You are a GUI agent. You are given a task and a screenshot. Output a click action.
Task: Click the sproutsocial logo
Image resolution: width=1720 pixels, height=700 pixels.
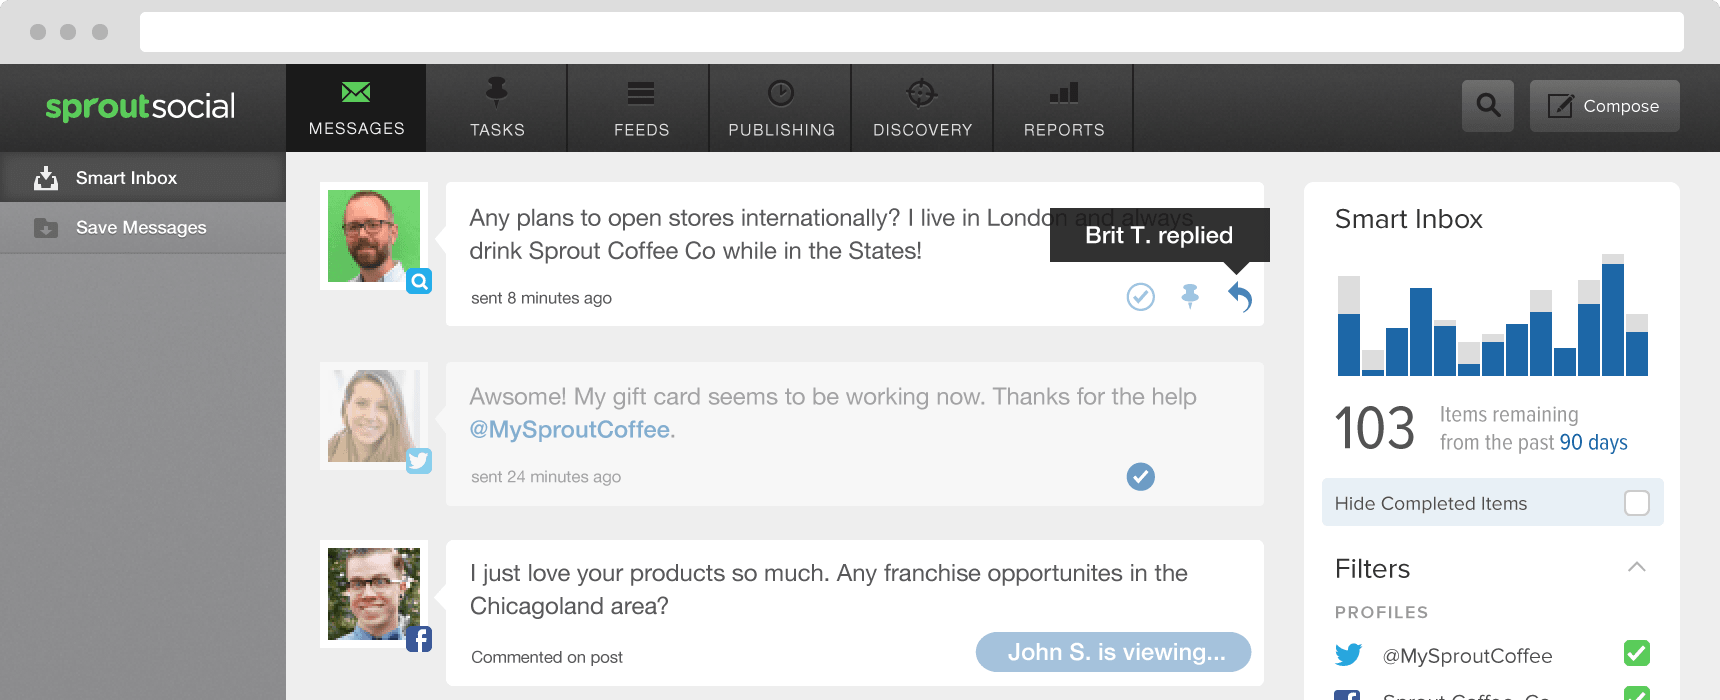[140, 106]
